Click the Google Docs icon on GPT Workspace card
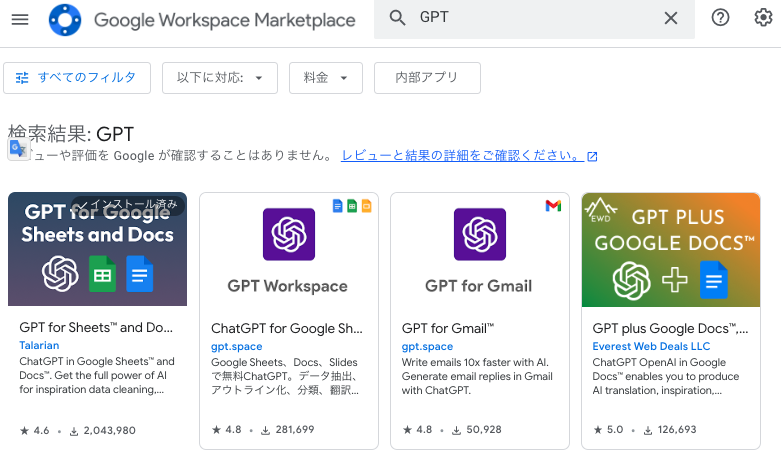This screenshot has height=455, width=781. [337, 205]
